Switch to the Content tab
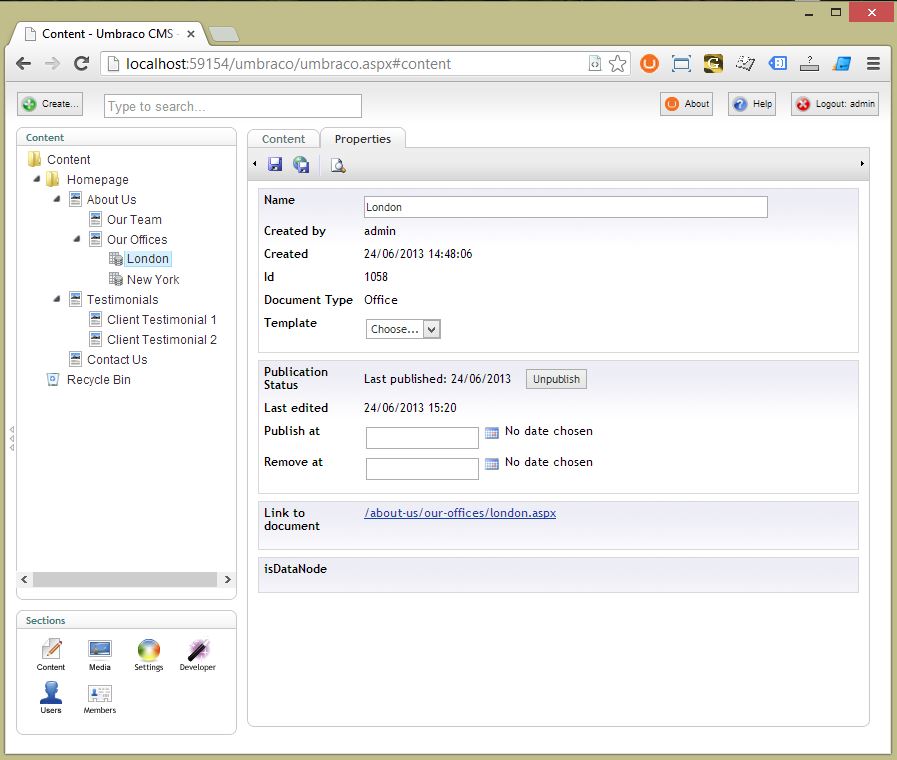 pyautogui.click(x=283, y=139)
